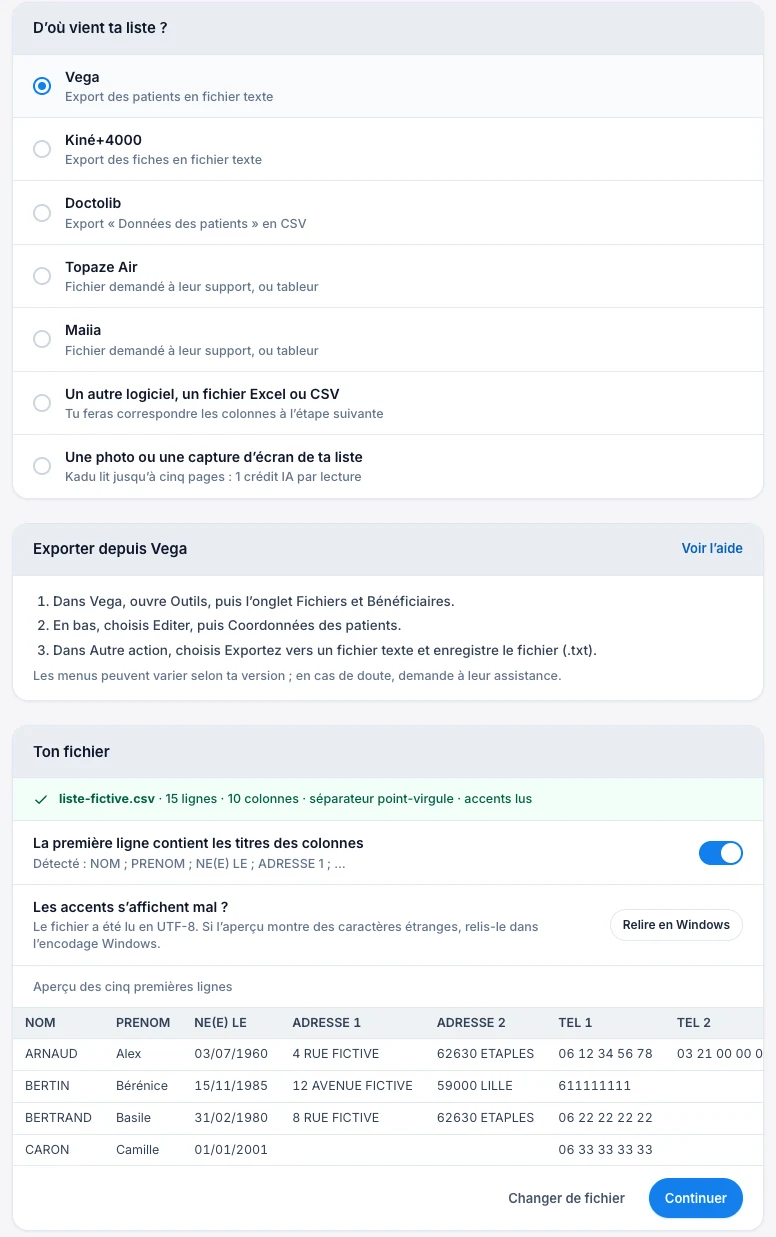Click the TEL 1 column header
This screenshot has width=776, height=1237.
click(575, 1023)
